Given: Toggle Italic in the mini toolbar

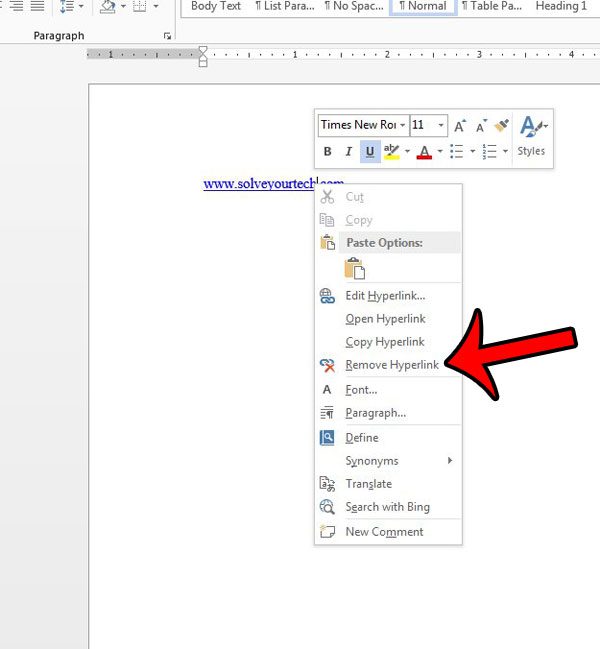Looking at the screenshot, I should (348, 152).
